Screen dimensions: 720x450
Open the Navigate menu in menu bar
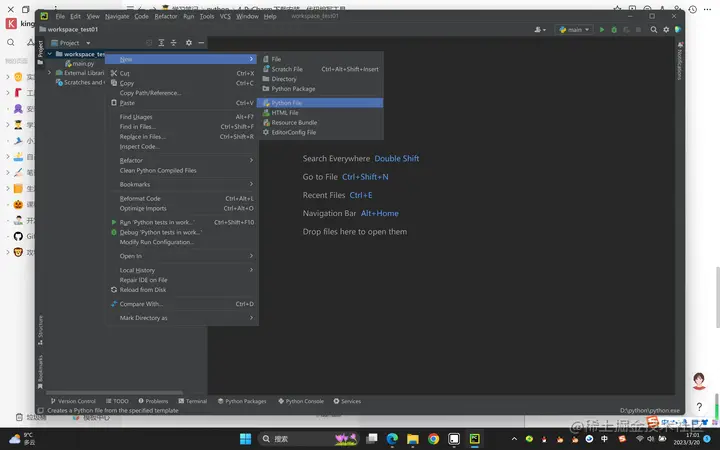click(x=117, y=16)
